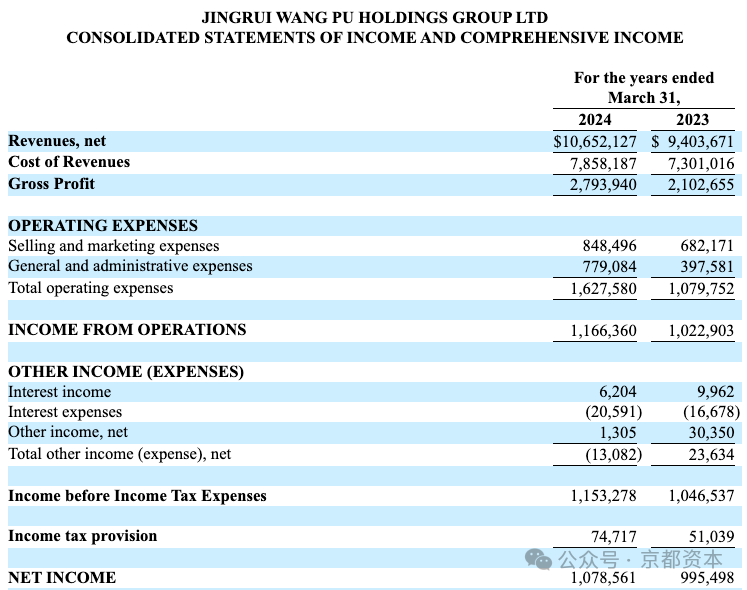Image resolution: width=747 pixels, height=590 pixels.
Task: Click the statement title JINGRUI WANG PU HOLDINGS
Action: pos(374,18)
